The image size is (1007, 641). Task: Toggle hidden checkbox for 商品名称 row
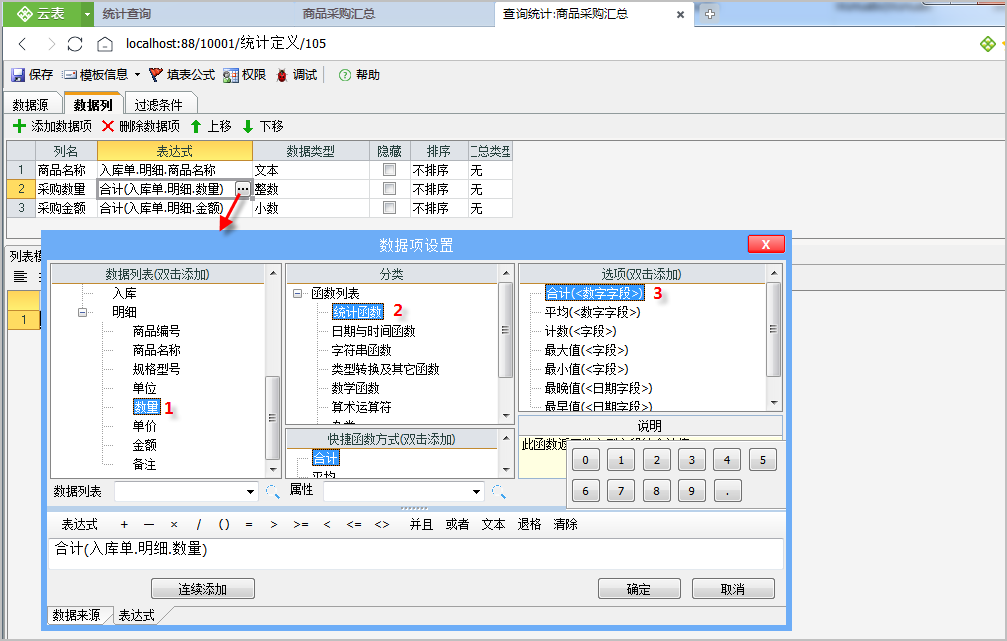[x=389, y=170]
